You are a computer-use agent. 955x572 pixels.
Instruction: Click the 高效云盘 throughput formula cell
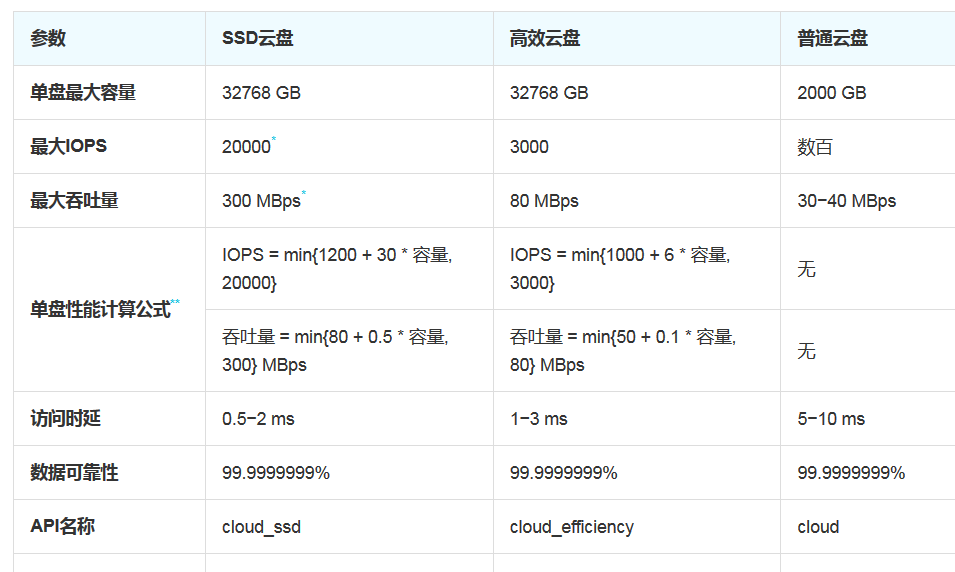pyautogui.click(x=636, y=351)
